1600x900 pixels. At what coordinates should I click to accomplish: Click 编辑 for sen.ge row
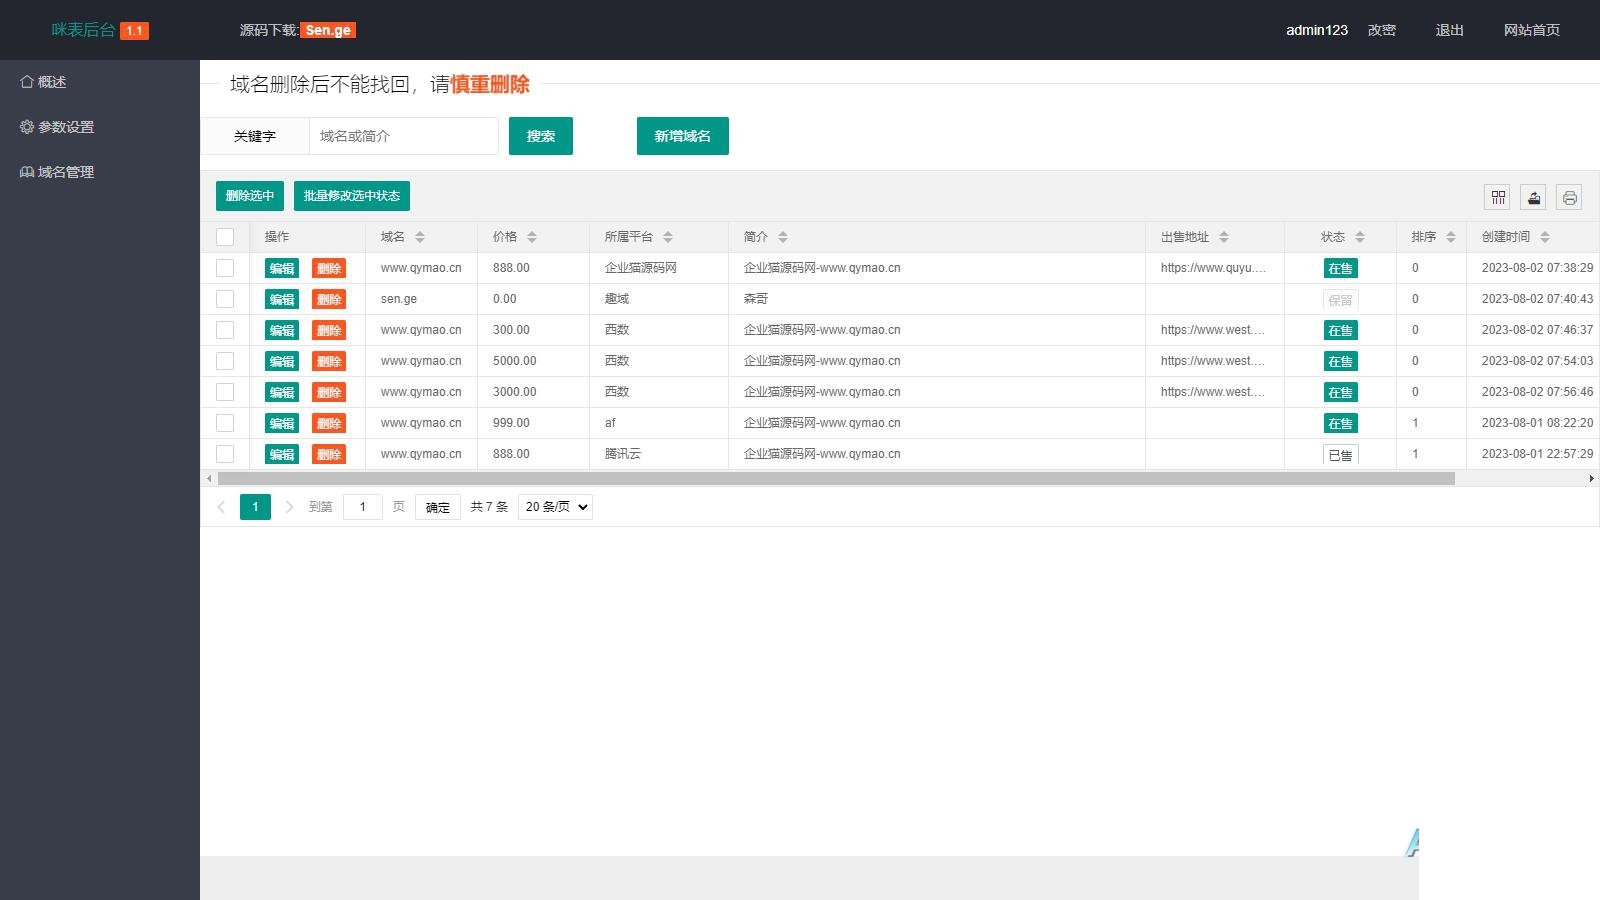pos(282,299)
